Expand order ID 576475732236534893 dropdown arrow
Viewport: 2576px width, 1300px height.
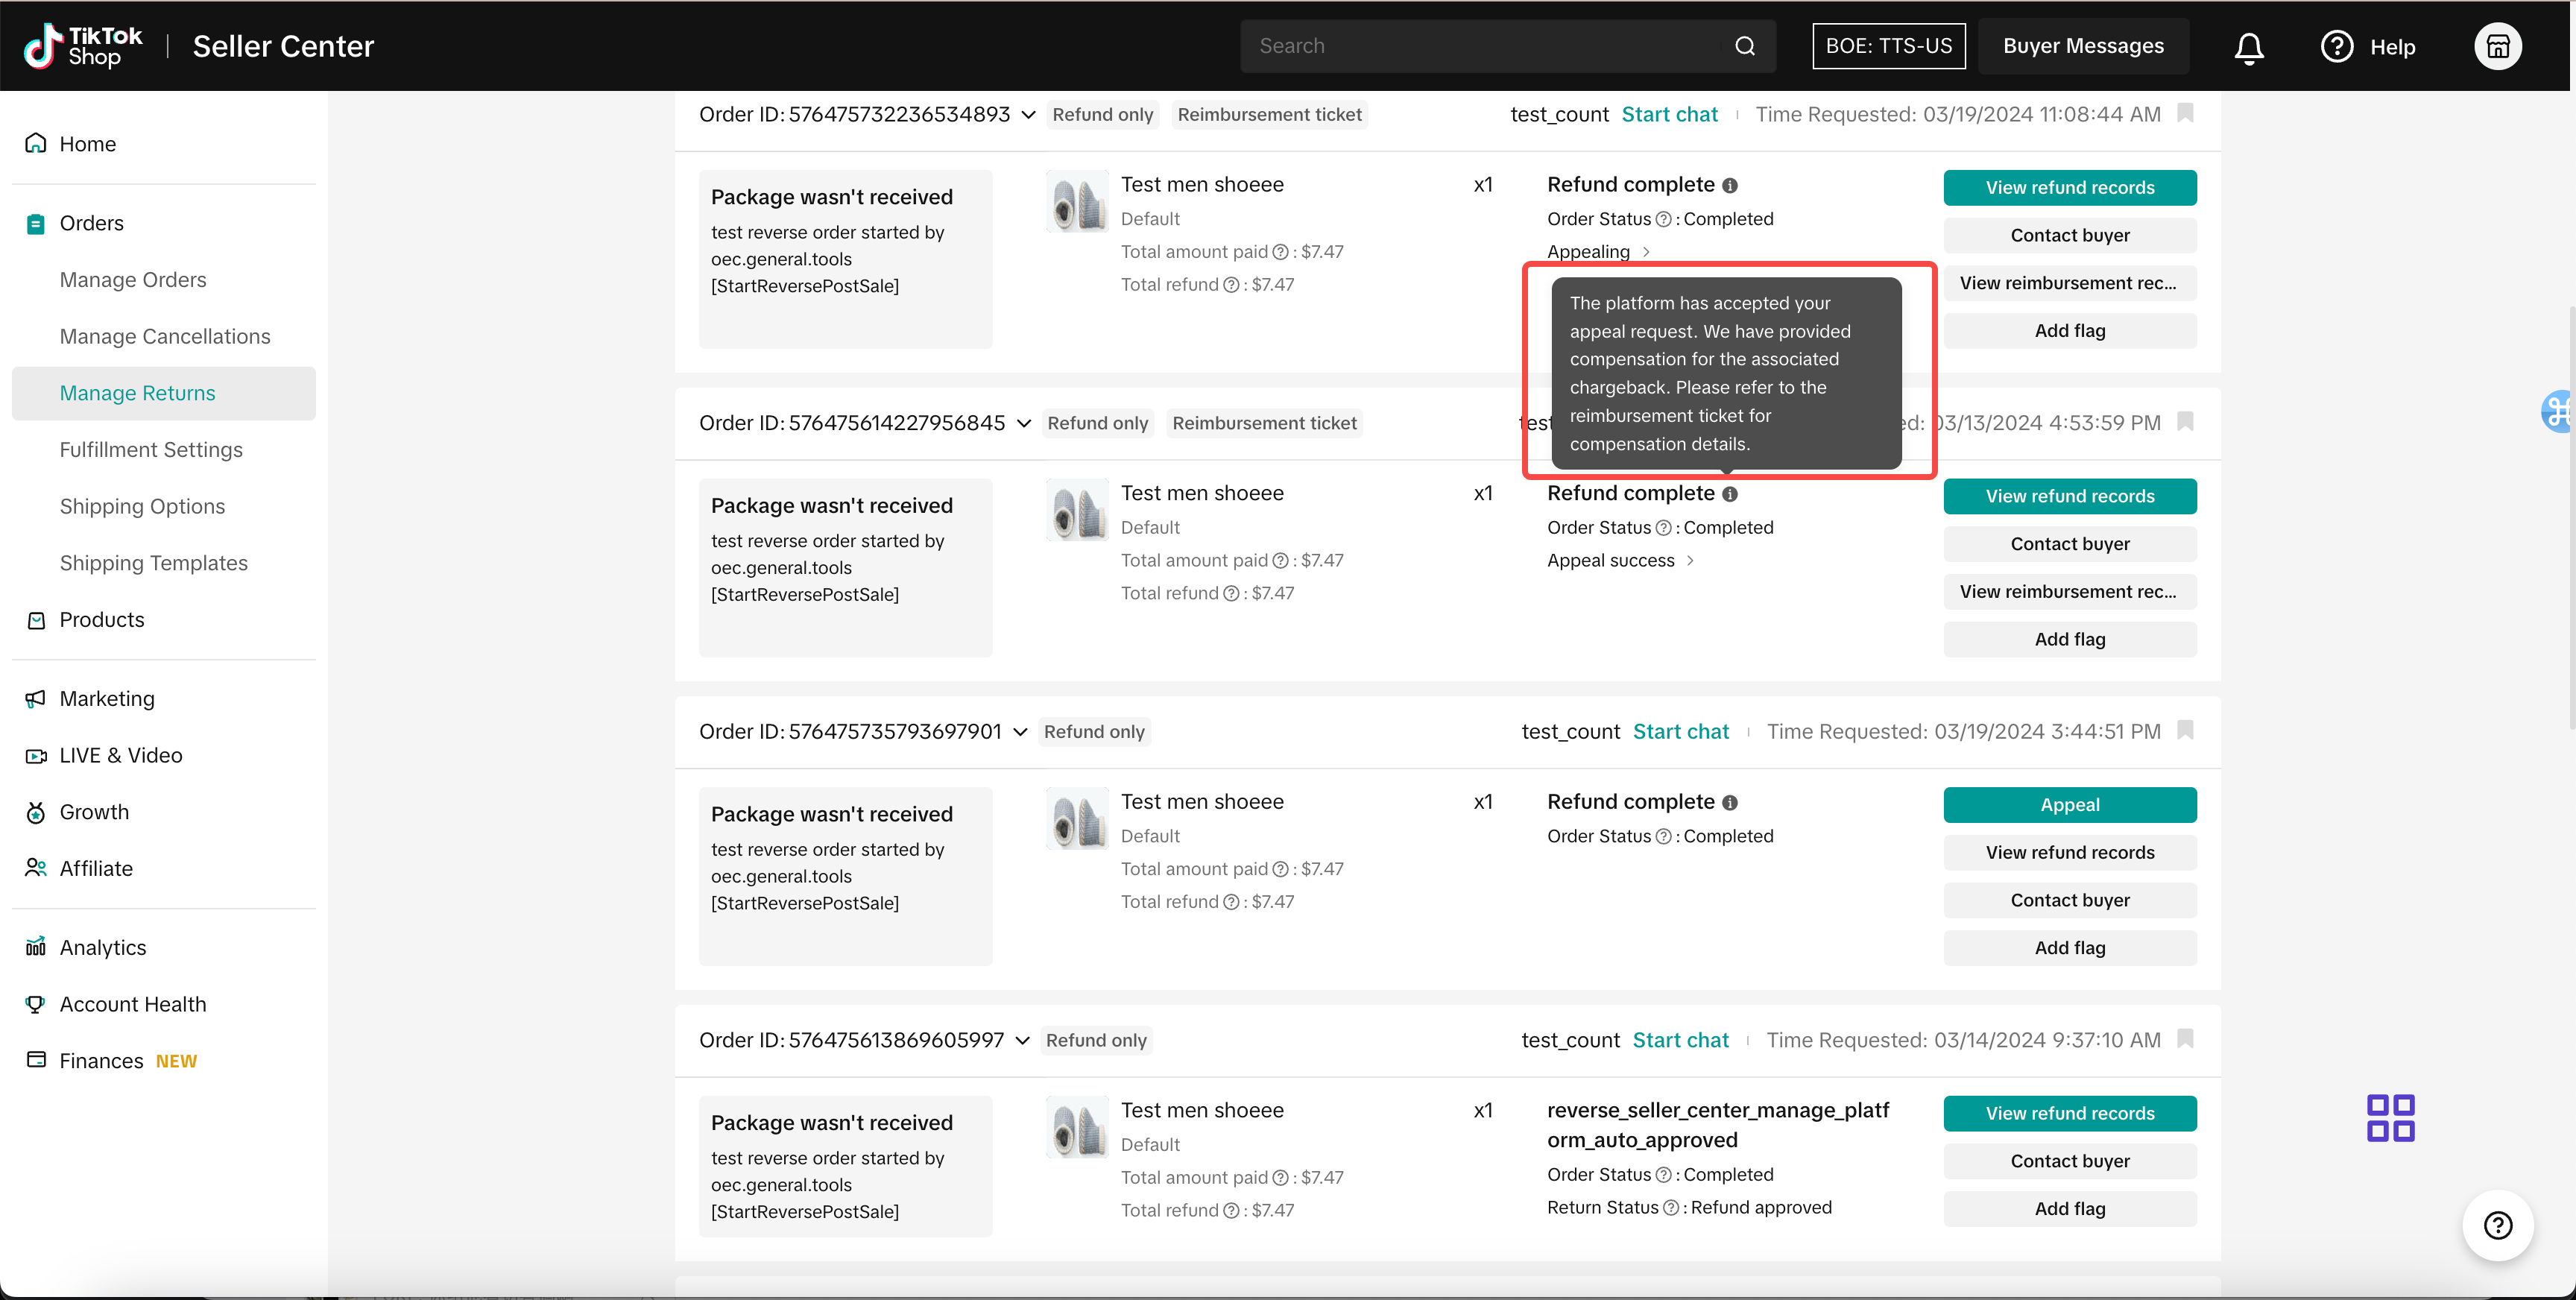[x=1028, y=115]
